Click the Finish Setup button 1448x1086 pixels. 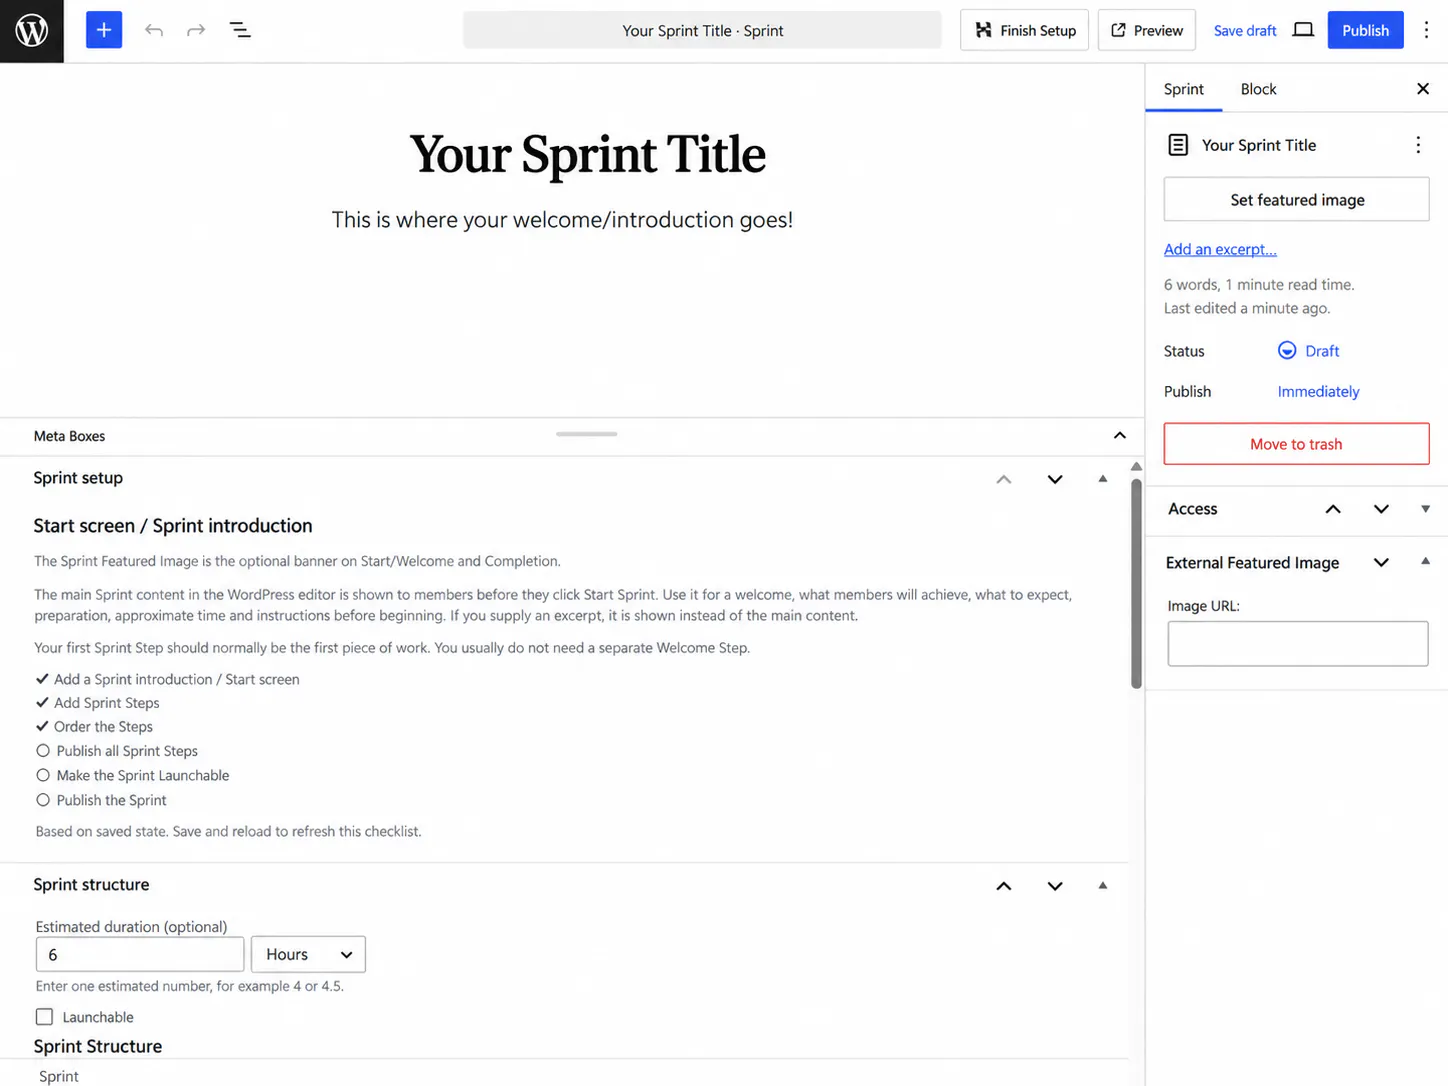1024,30
